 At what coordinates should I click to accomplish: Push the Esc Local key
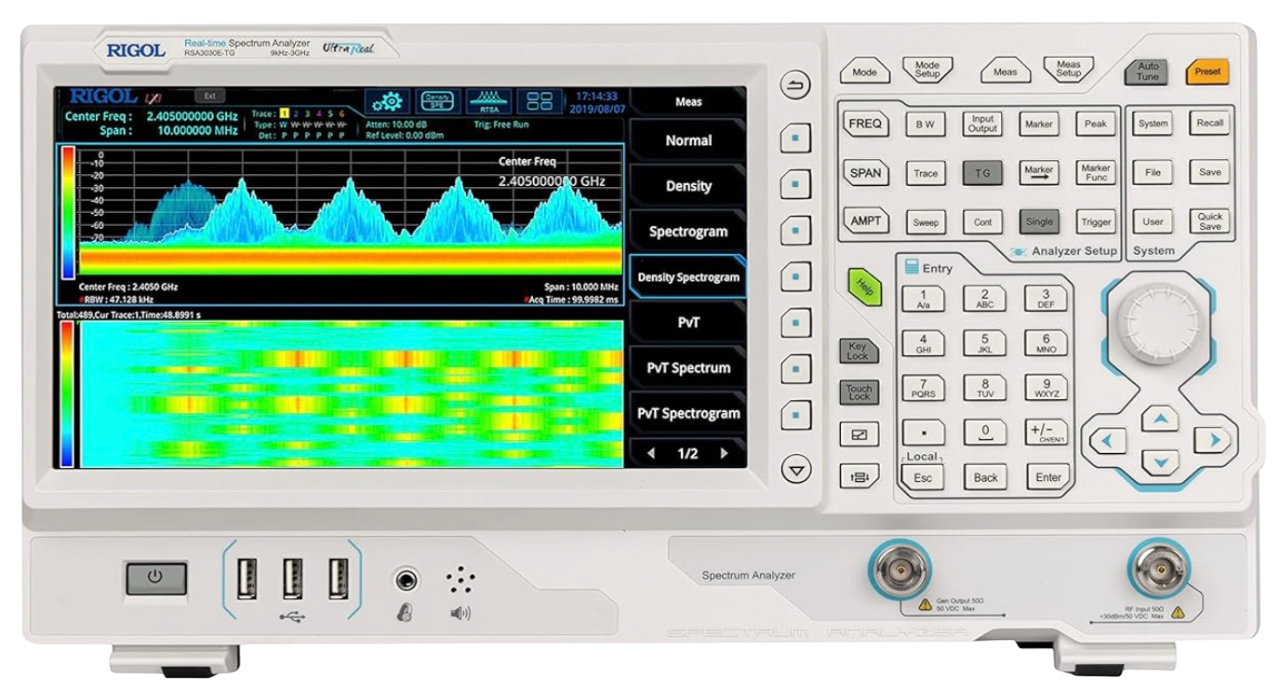point(922,477)
